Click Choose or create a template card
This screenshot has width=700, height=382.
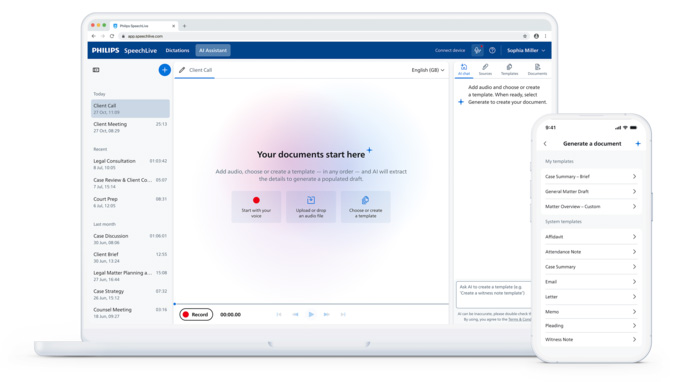click(366, 207)
